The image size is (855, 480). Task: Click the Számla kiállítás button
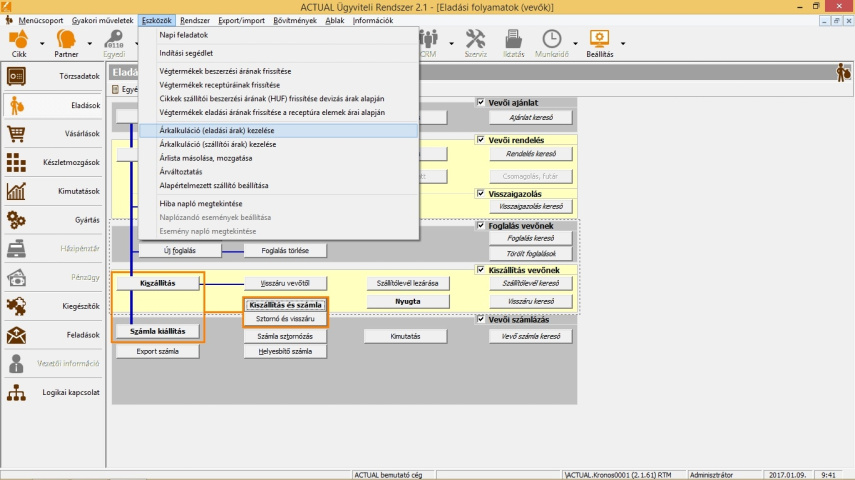click(157, 331)
